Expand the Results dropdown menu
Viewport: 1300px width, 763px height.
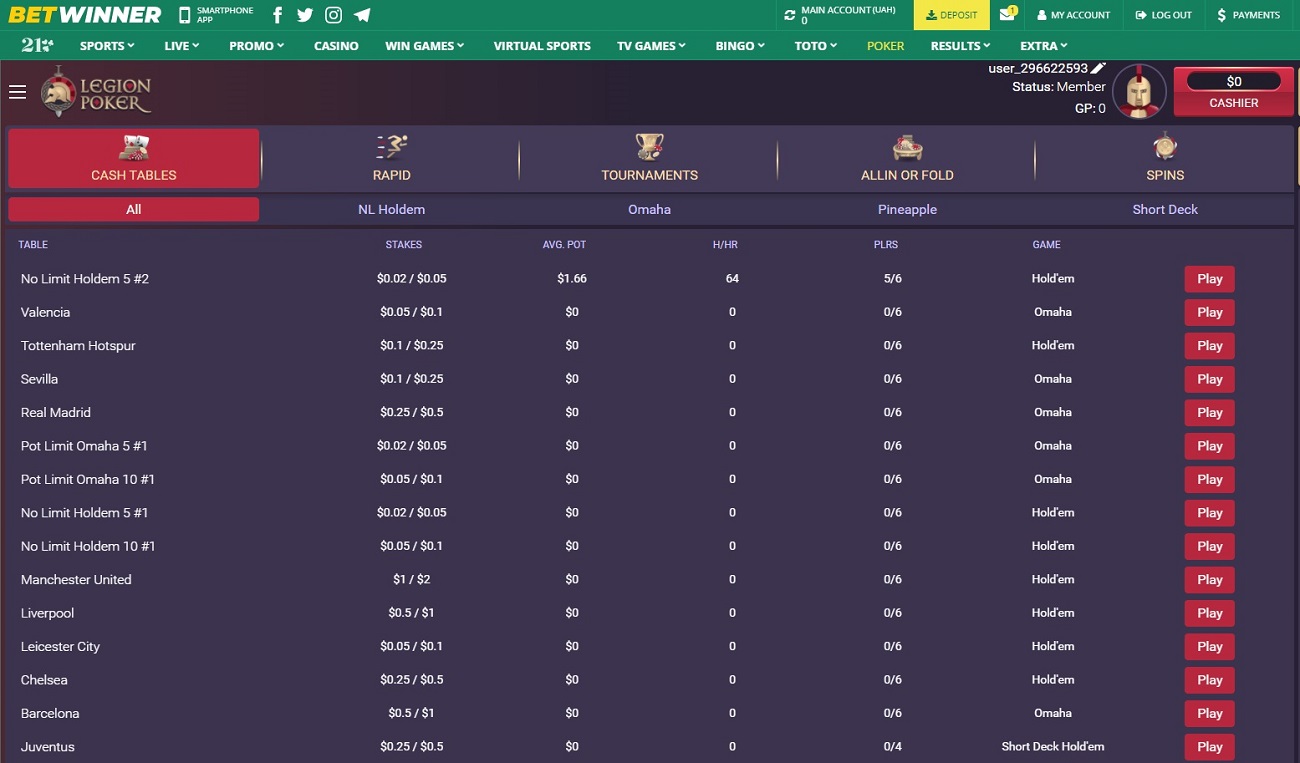click(x=960, y=45)
